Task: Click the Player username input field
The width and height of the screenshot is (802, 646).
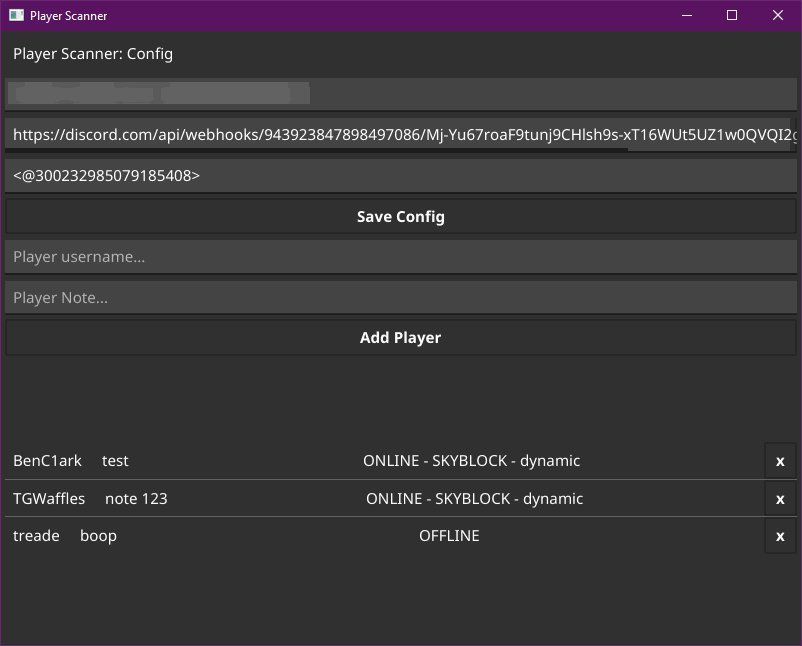Action: coord(400,256)
